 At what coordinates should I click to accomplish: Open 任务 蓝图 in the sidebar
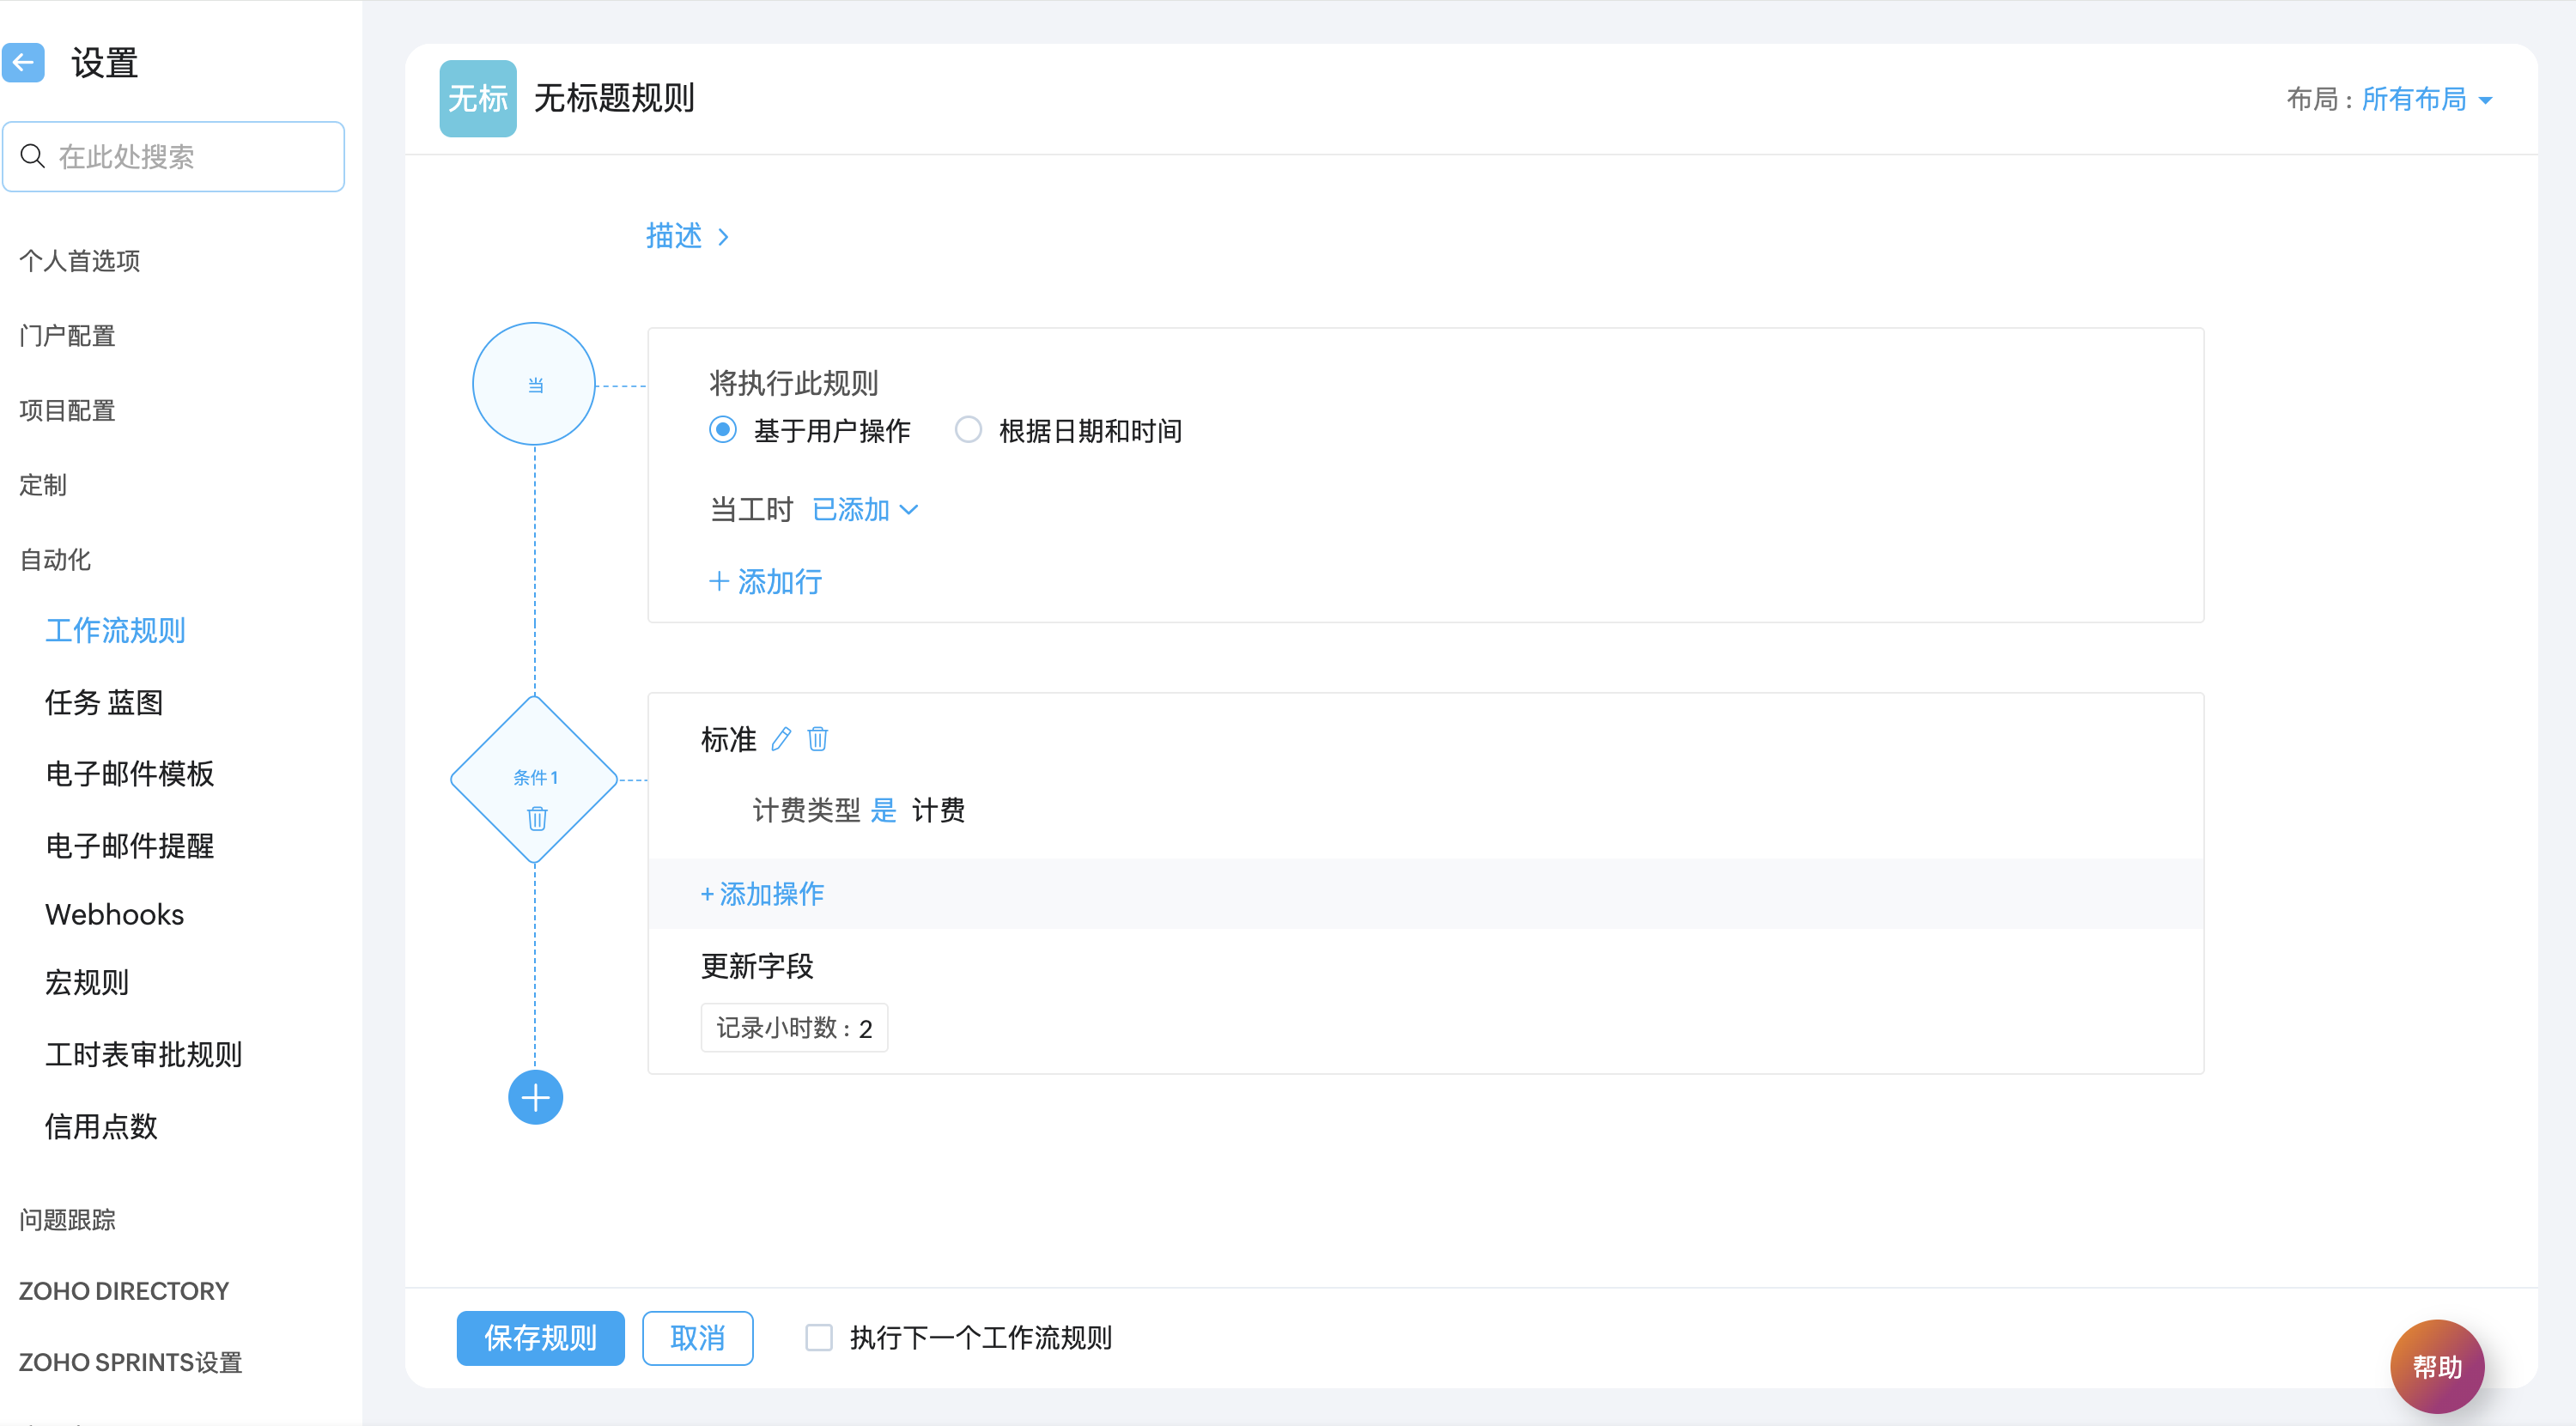pyautogui.click(x=104, y=702)
